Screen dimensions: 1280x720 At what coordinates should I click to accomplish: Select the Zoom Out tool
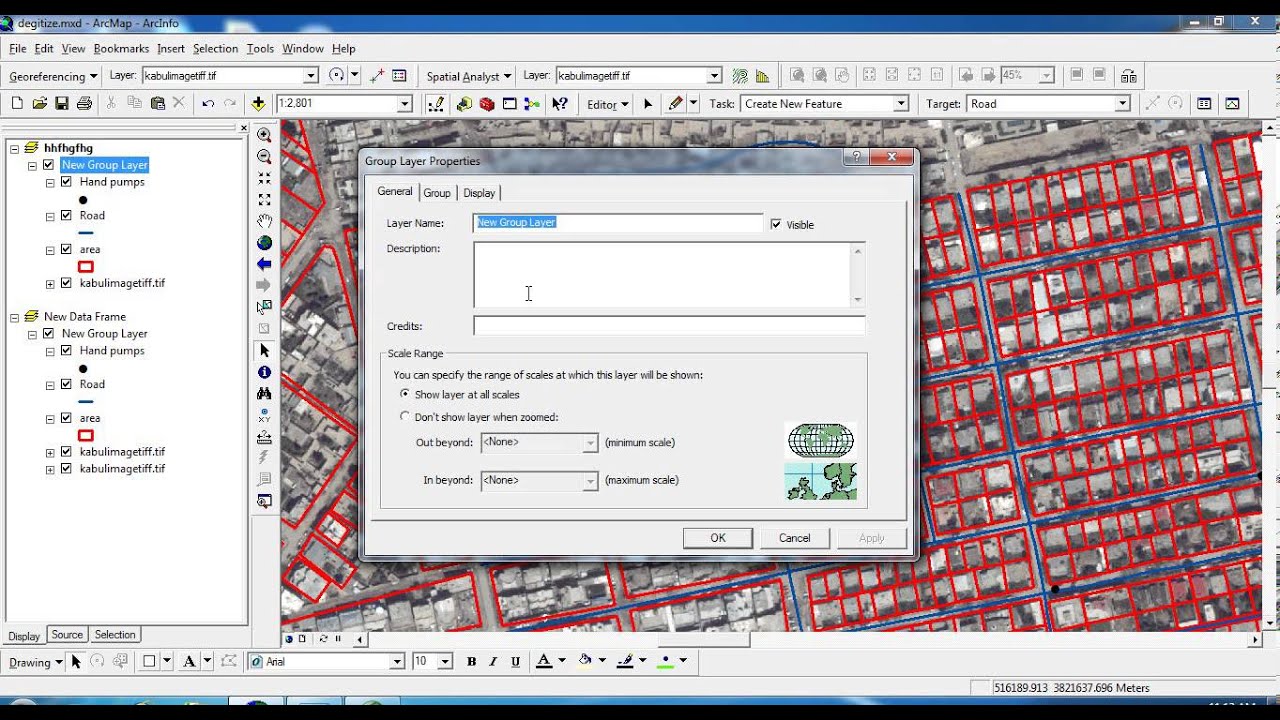[264, 156]
